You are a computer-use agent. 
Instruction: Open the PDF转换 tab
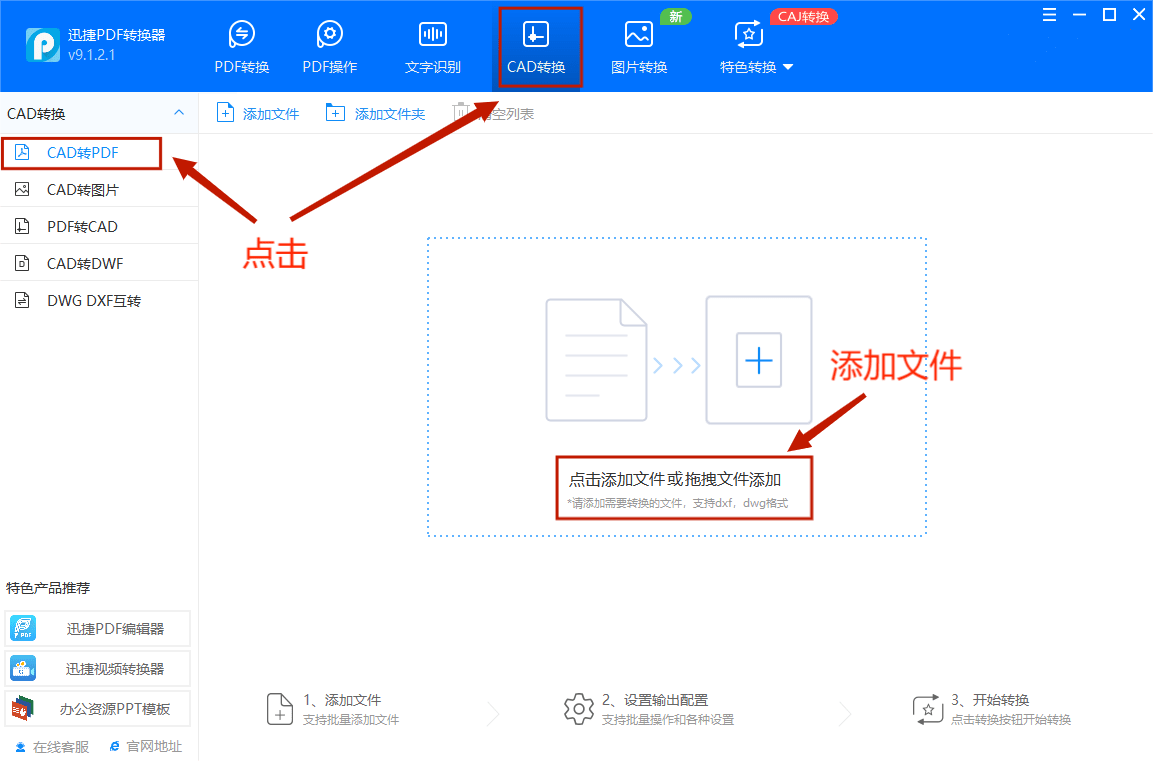click(x=242, y=47)
